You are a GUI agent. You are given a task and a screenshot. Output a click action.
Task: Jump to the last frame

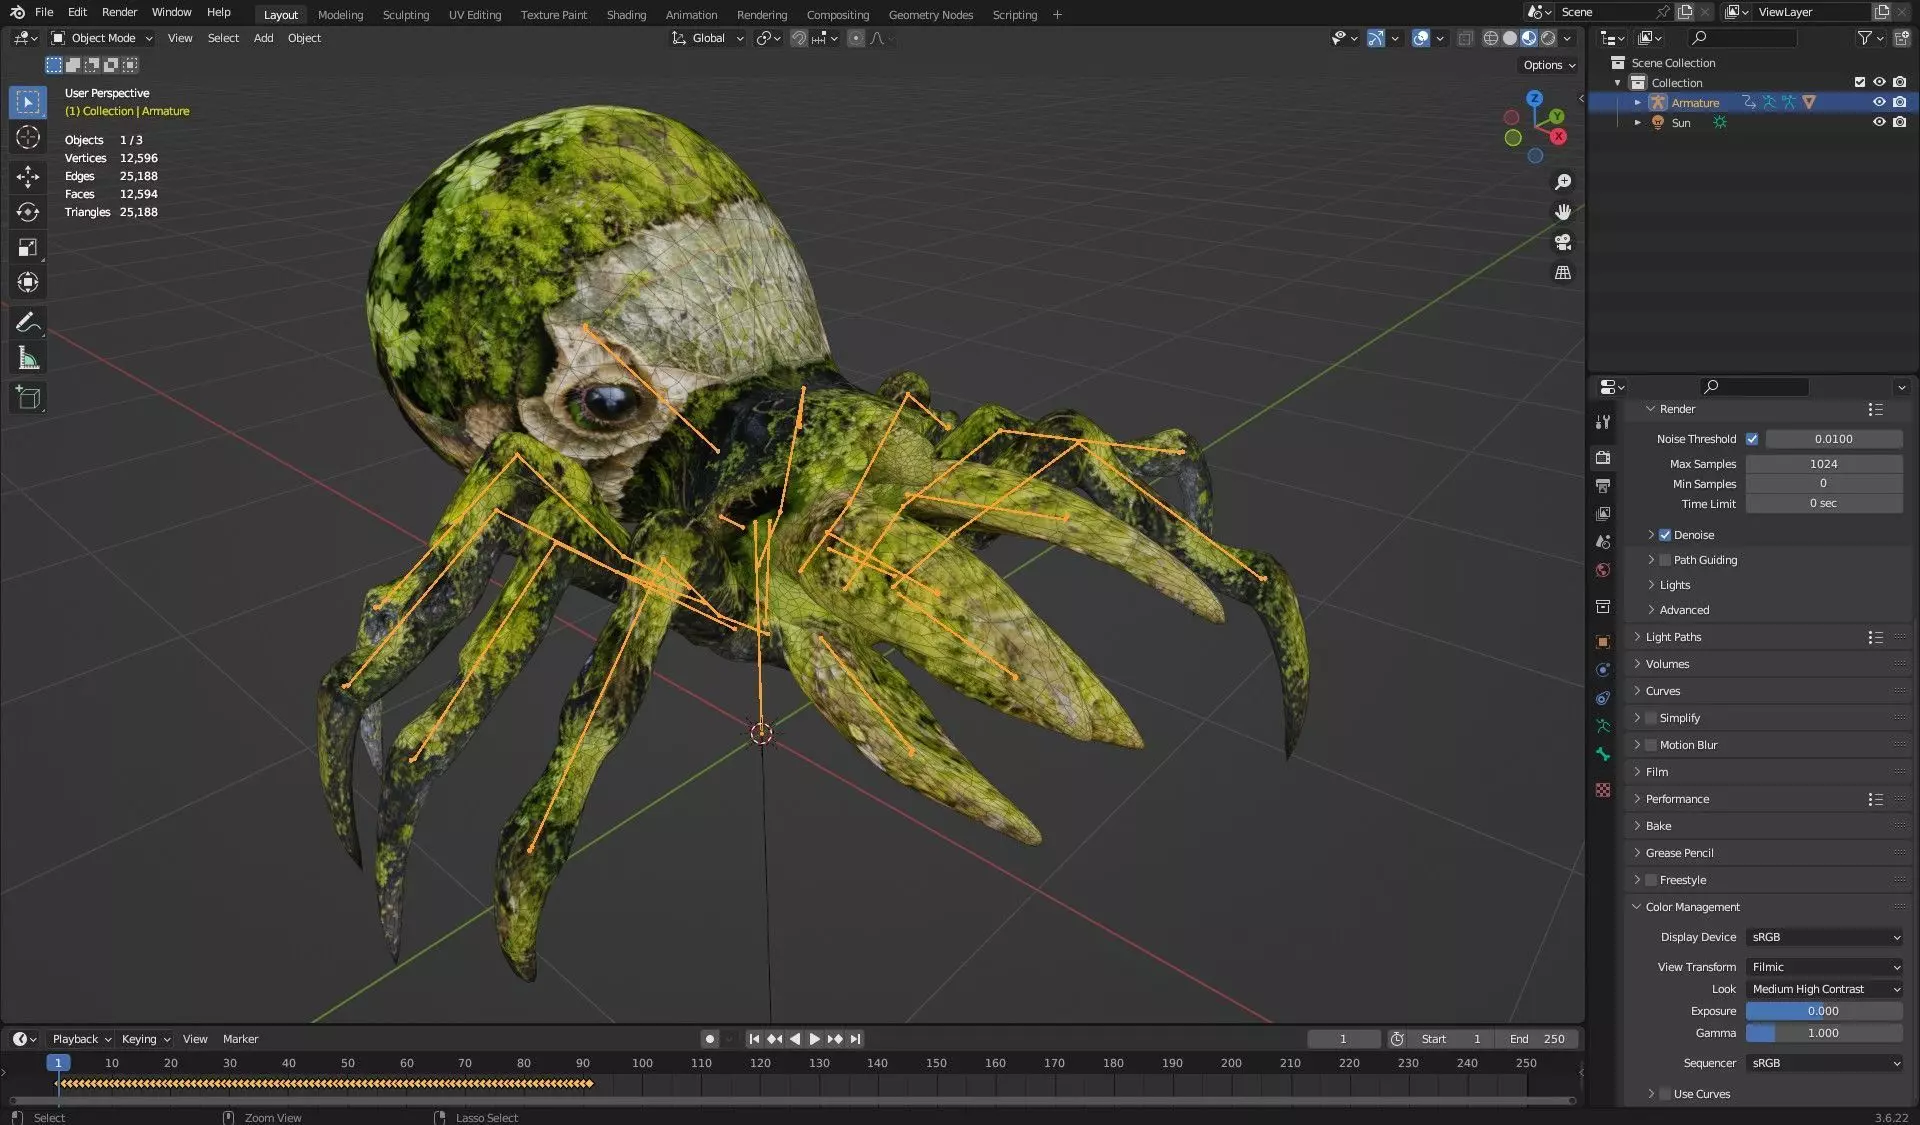855,1039
